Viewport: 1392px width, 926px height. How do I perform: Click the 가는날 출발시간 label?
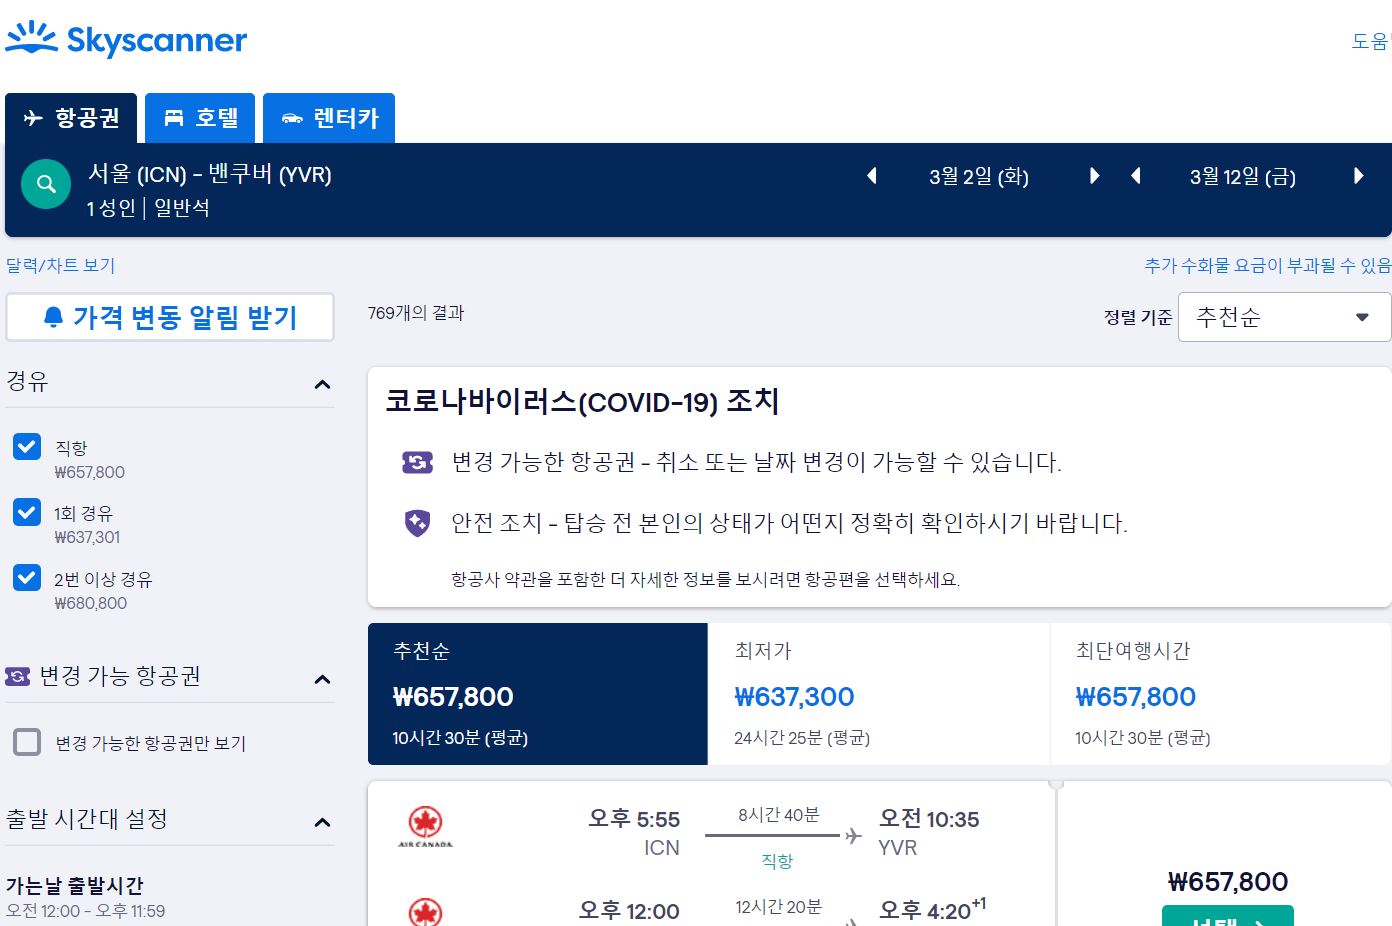[x=75, y=885]
